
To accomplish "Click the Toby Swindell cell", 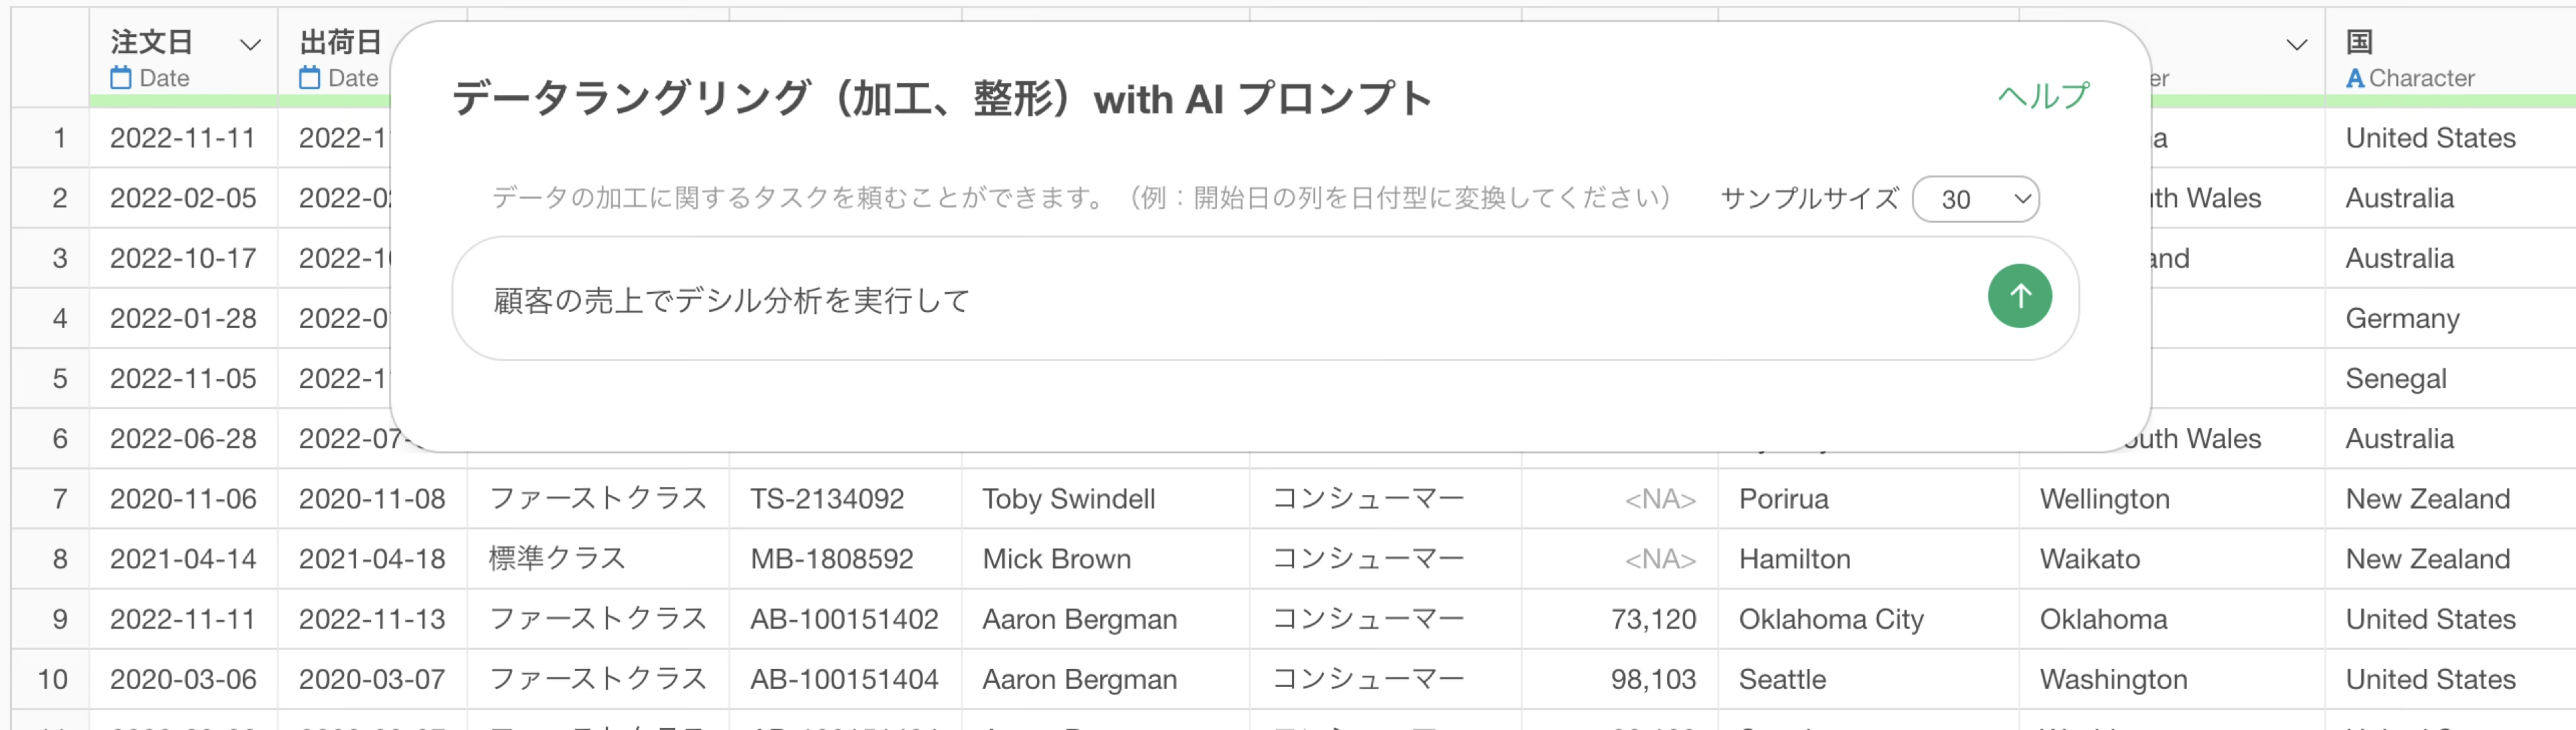I will [x=1068, y=499].
